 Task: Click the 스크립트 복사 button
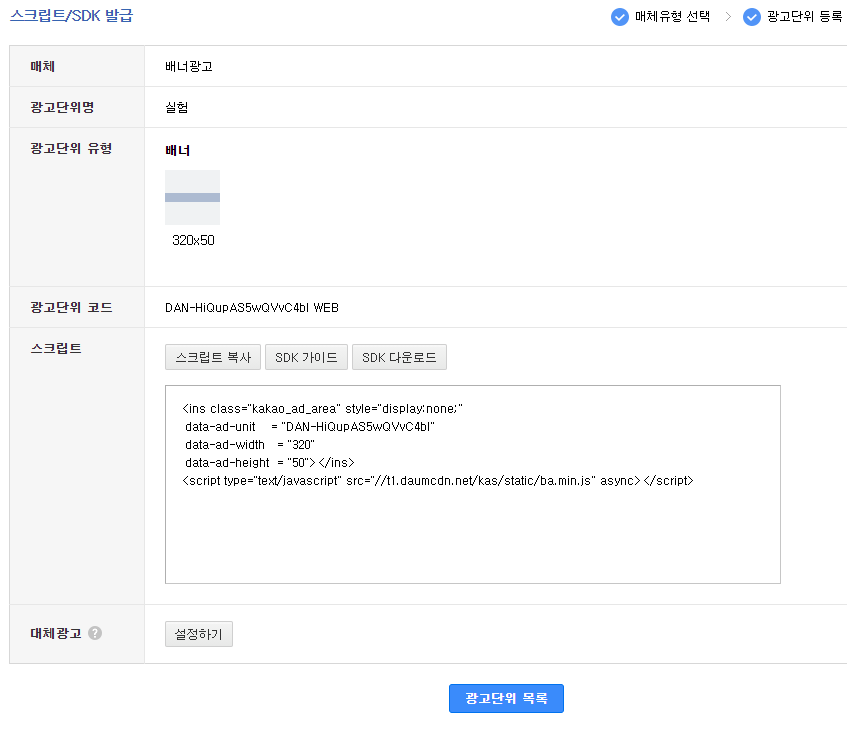[213, 357]
